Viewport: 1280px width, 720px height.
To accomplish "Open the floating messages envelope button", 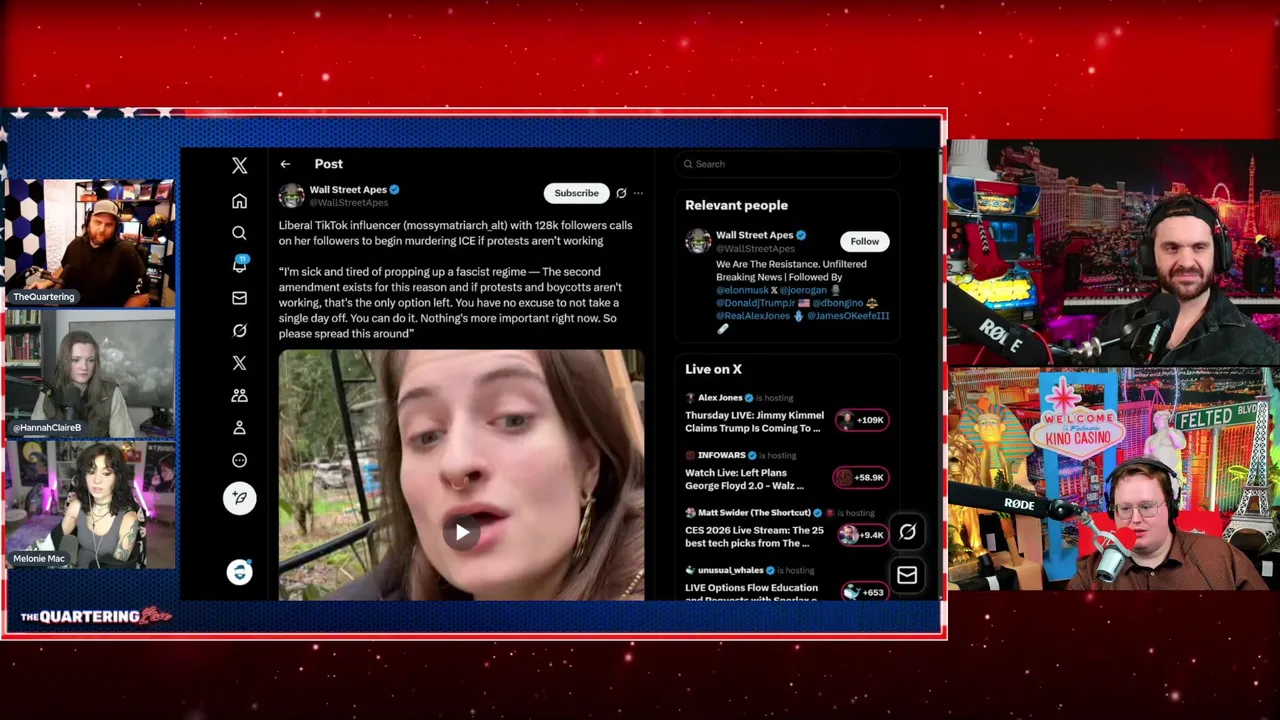I will (907, 575).
